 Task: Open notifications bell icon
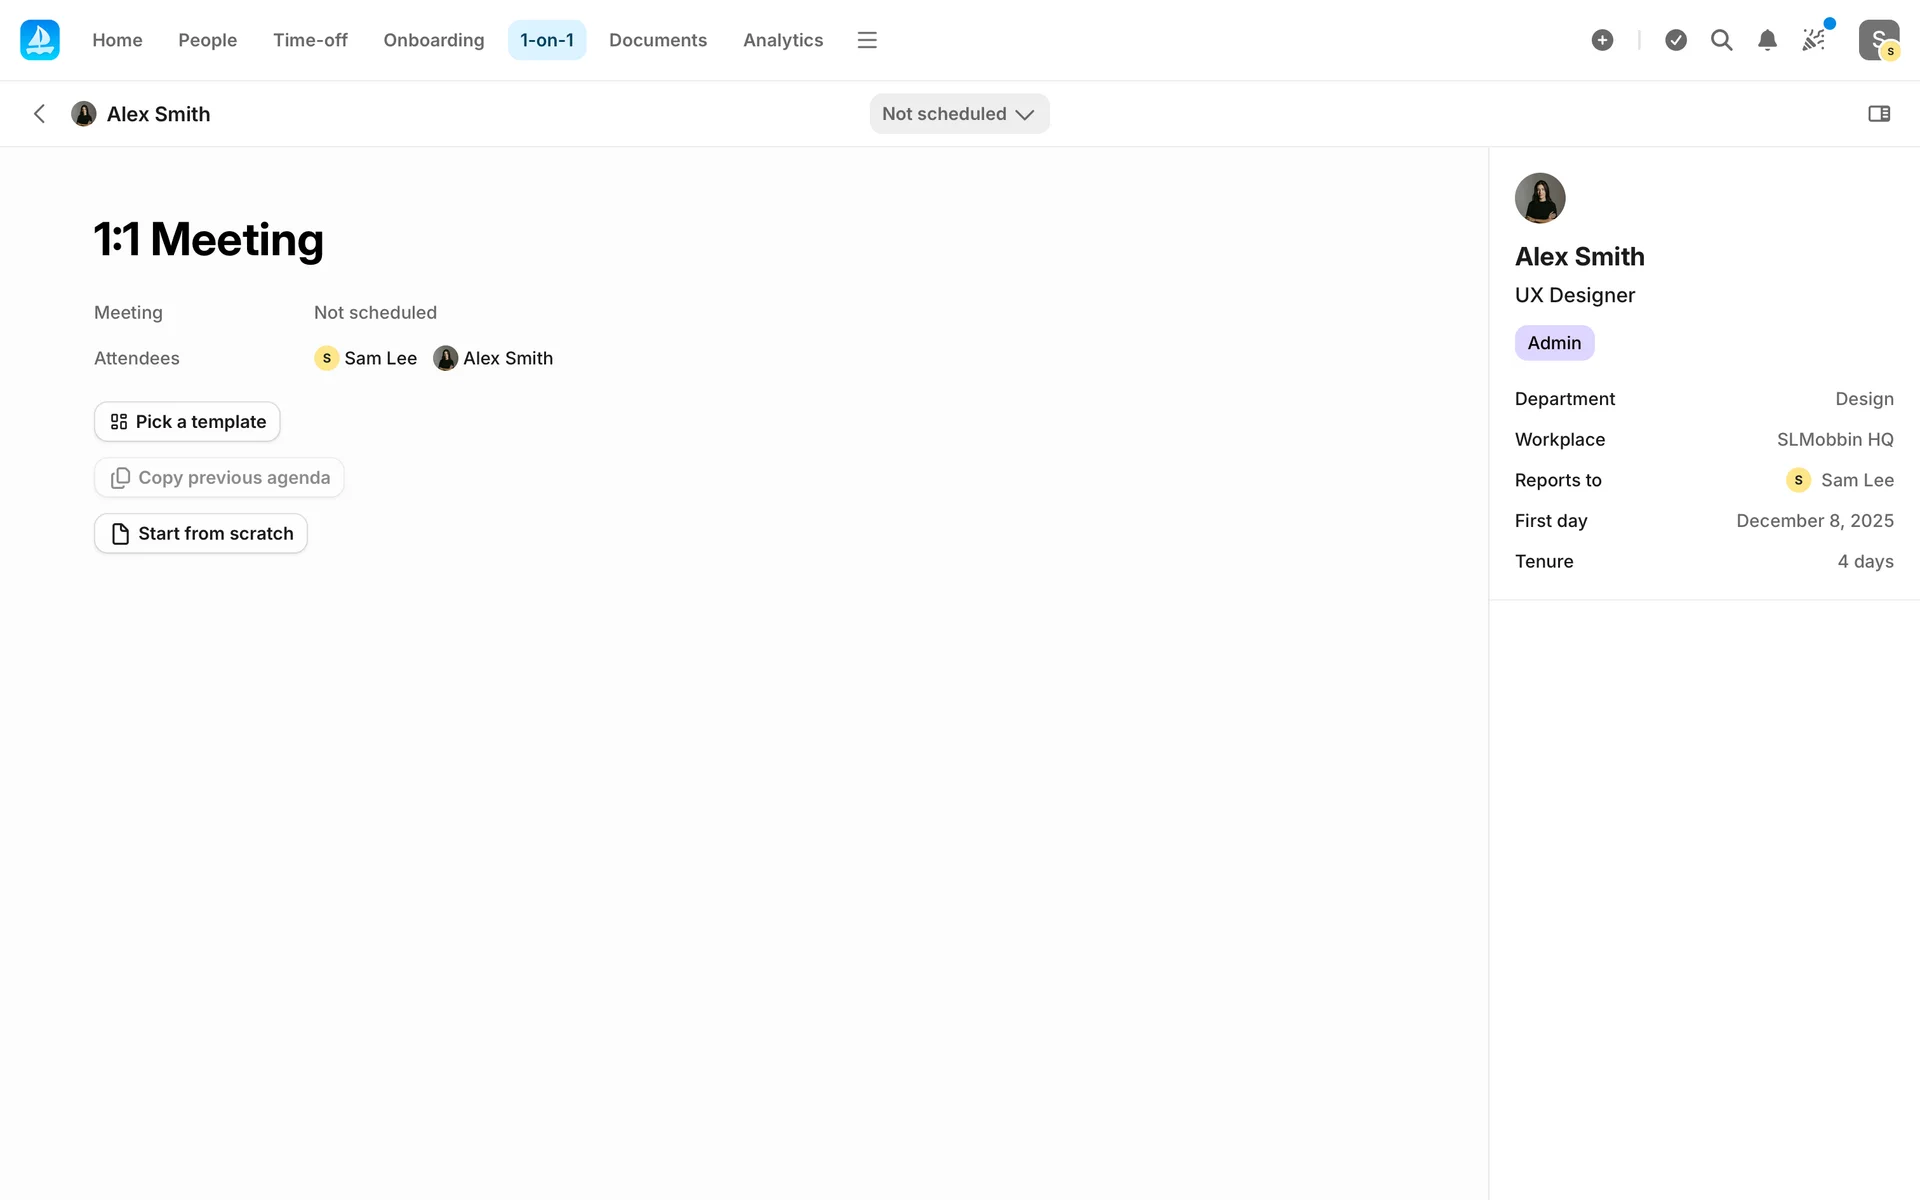(1767, 40)
